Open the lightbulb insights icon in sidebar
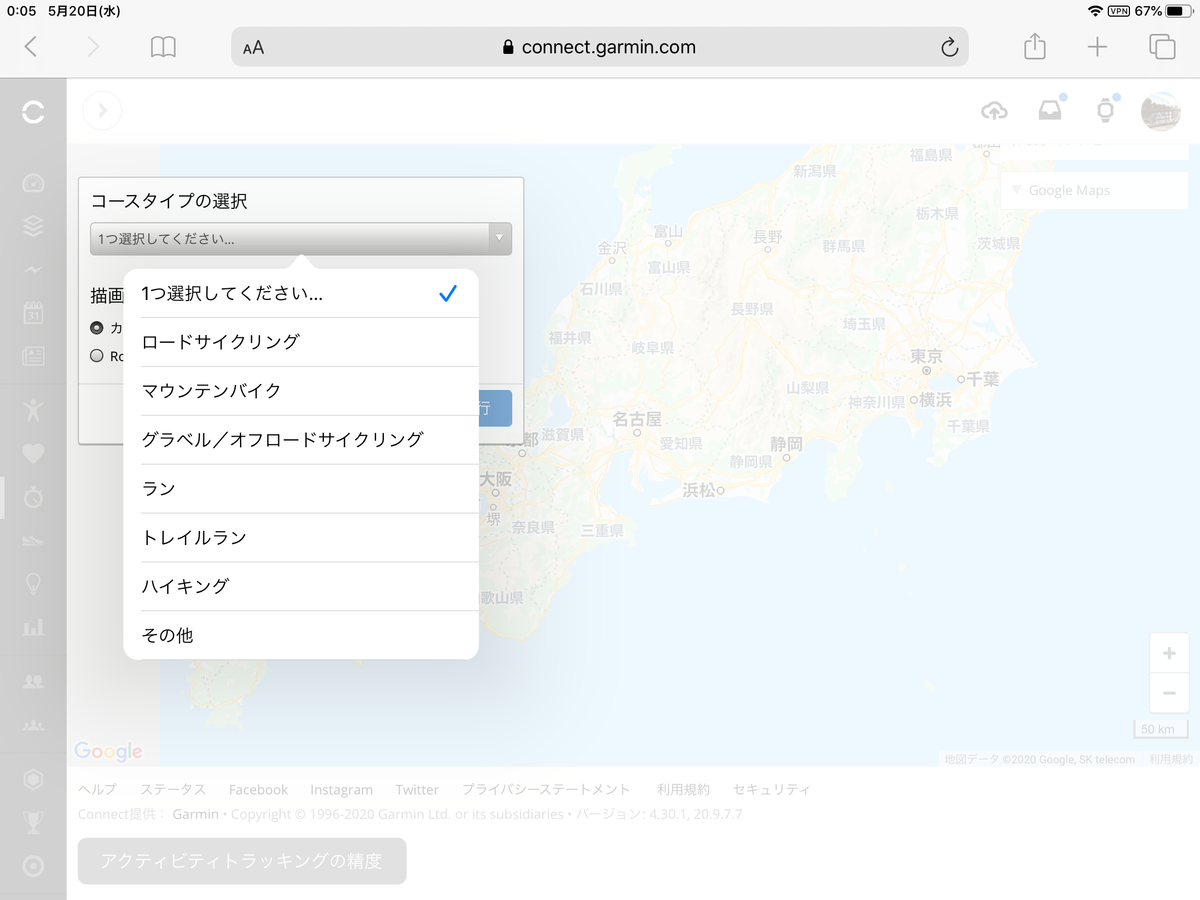The image size is (1200, 900). coord(33,583)
